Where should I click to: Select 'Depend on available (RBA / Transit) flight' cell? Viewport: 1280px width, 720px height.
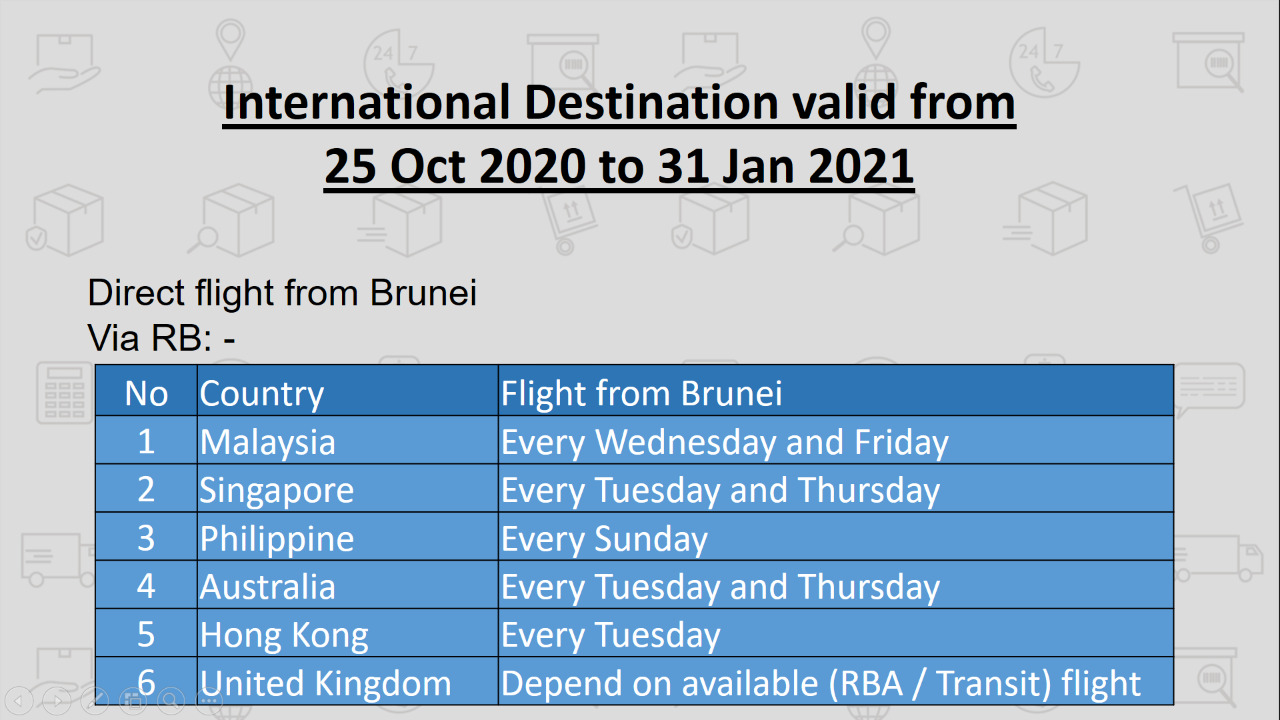tap(836, 682)
